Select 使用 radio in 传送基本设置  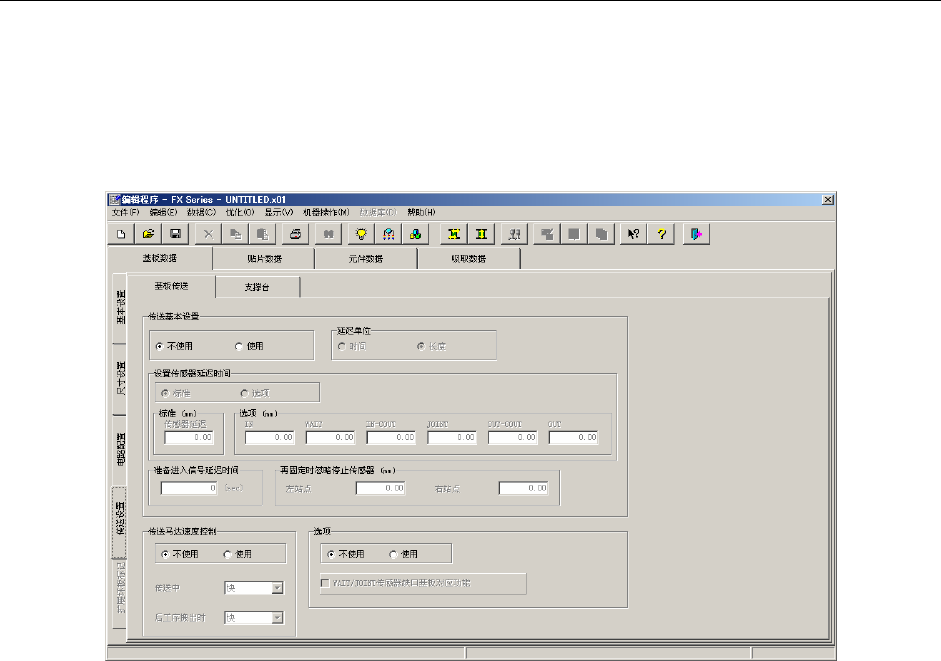239,346
